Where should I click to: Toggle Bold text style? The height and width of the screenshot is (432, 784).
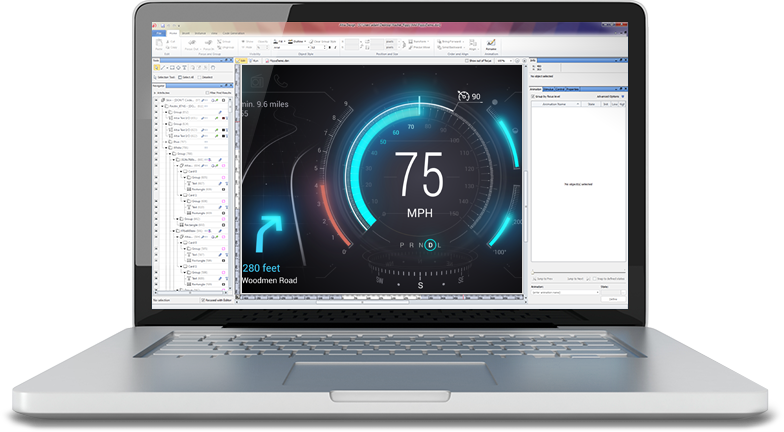[x=330, y=48]
